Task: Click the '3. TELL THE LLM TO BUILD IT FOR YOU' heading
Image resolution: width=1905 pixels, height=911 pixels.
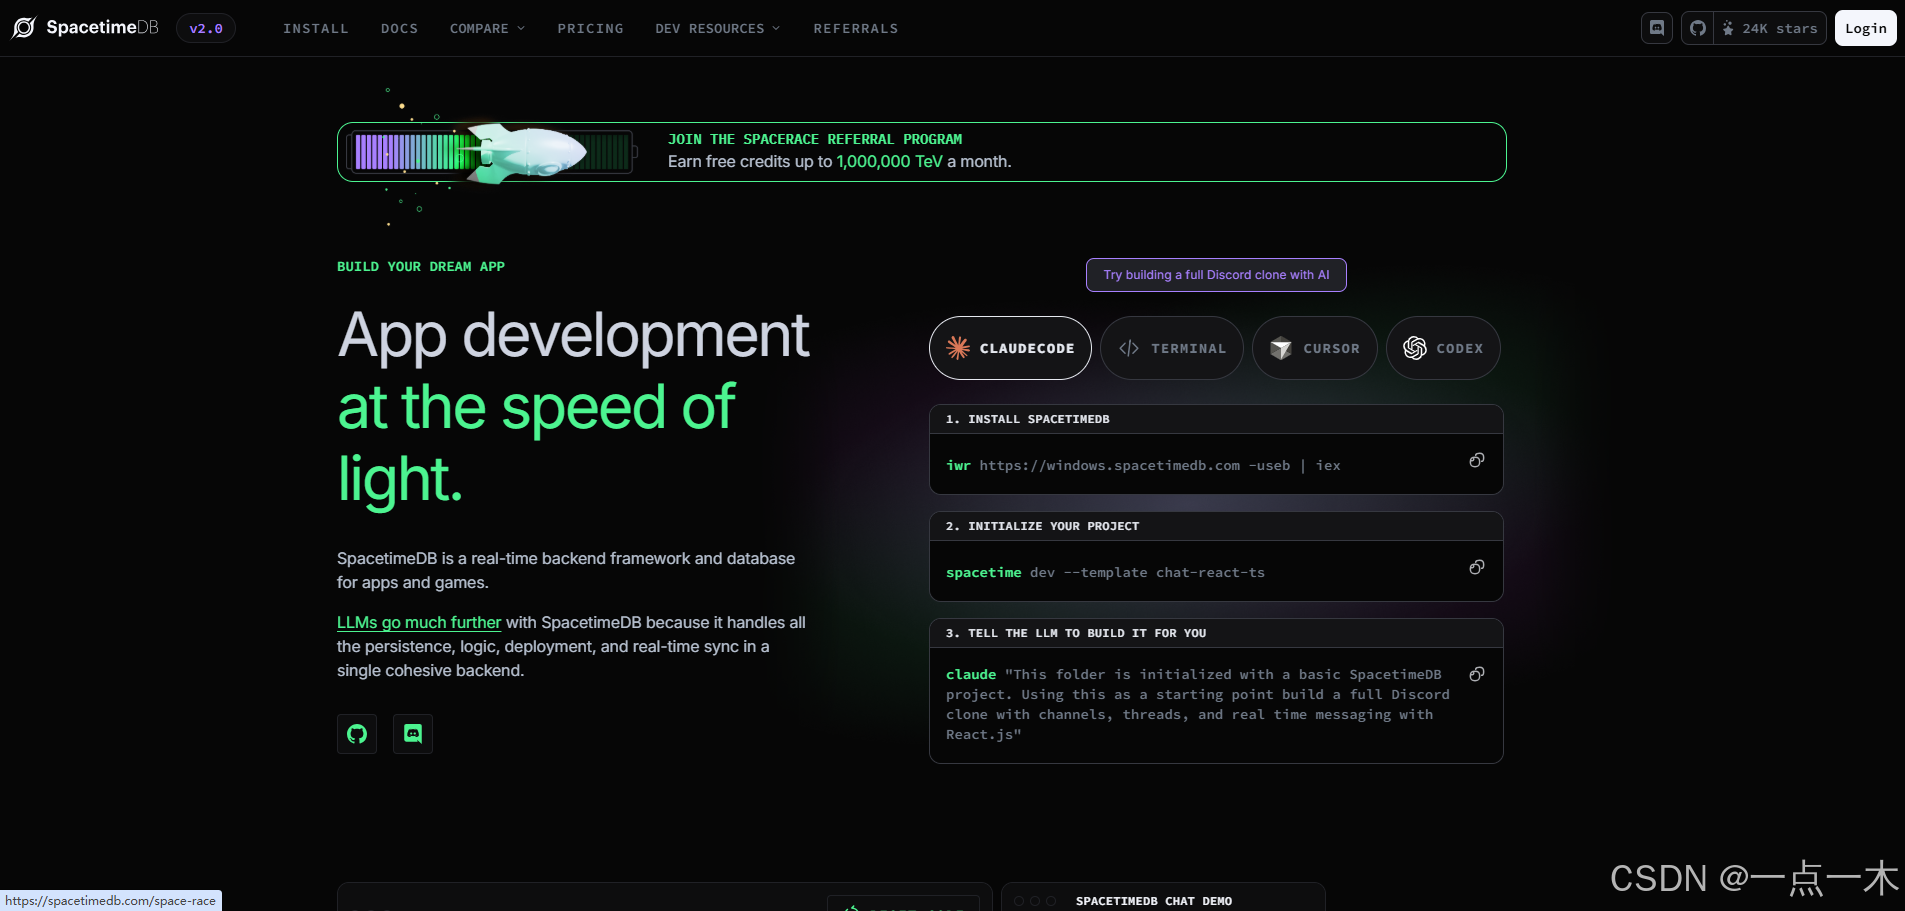Action: click(1076, 633)
